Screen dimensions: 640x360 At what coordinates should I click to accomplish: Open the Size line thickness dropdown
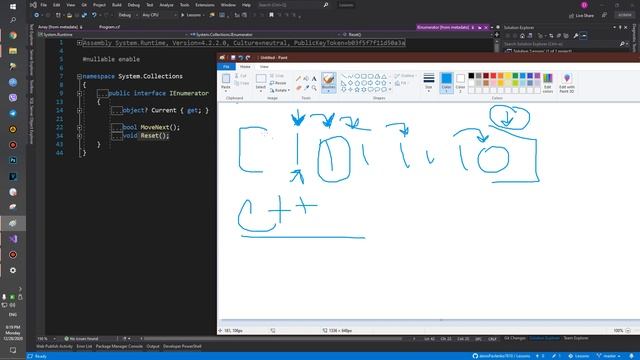click(429, 82)
